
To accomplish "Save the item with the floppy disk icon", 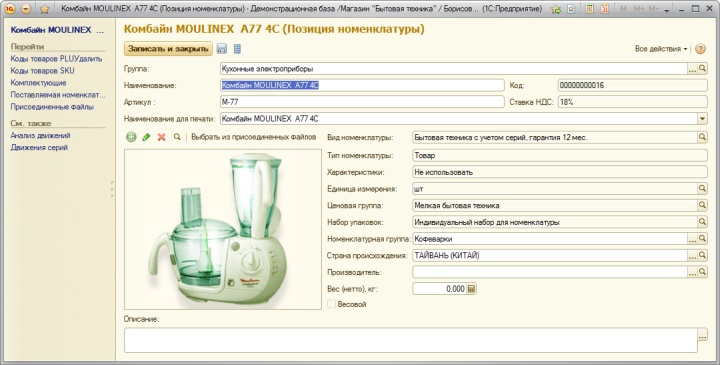I will click(222, 49).
